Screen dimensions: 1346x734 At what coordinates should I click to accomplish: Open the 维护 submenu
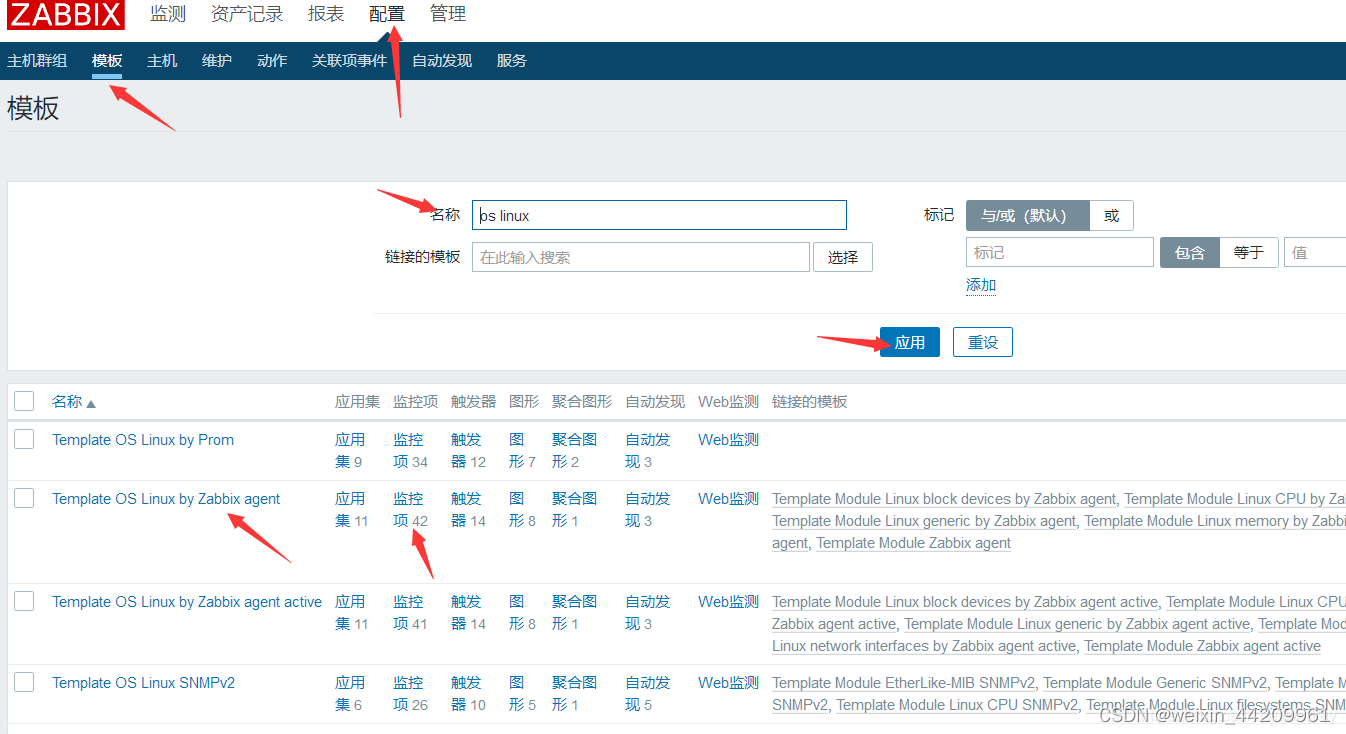click(217, 61)
